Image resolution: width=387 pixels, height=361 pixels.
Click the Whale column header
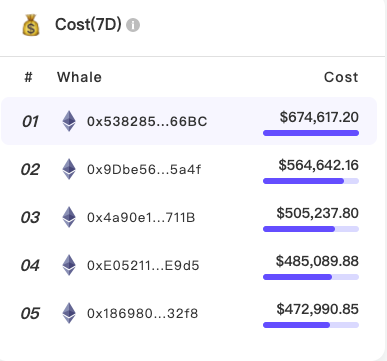click(79, 77)
